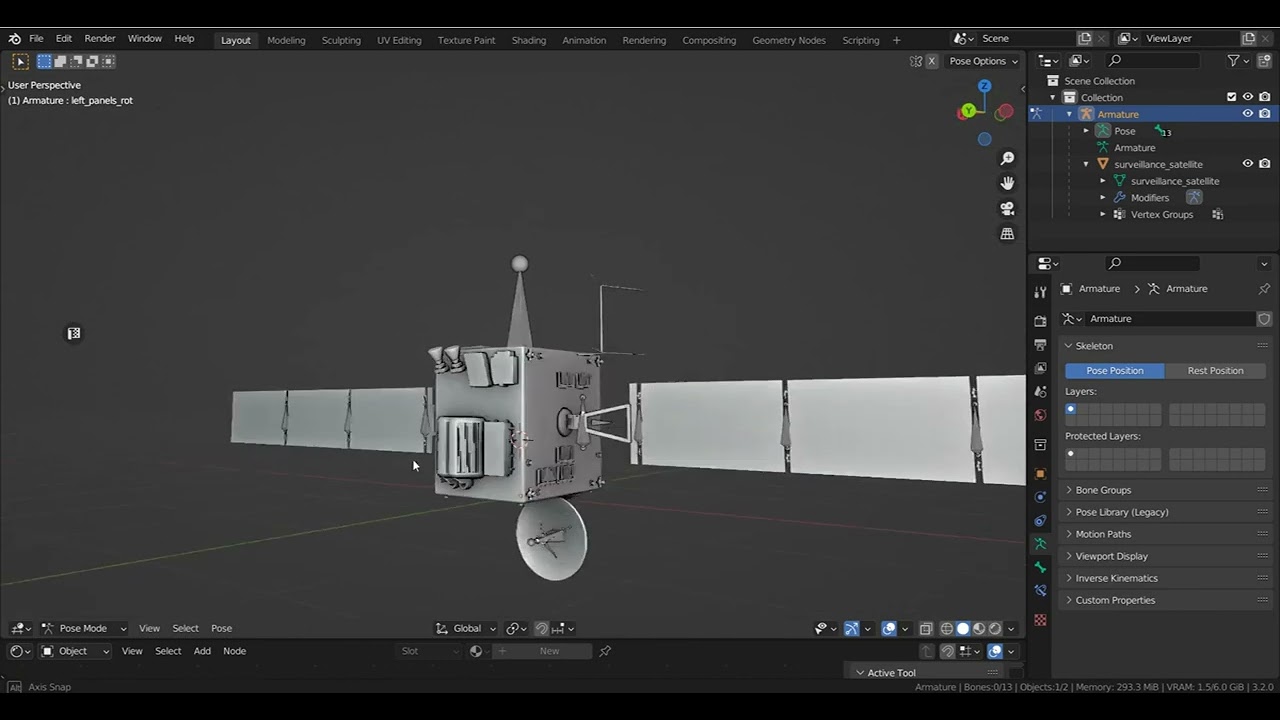Click the select box tool icon in the header
Screen dimensions: 1280x720
pyautogui.click(x=20, y=61)
